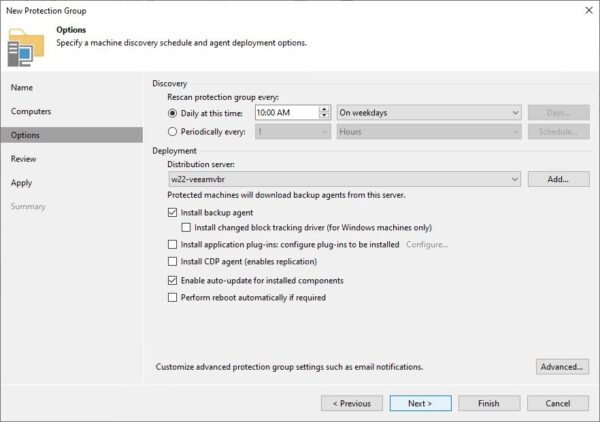The height and width of the screenshot is (422, 600).
Task: Open the Advanced... settings button
Action: (562, 367)
